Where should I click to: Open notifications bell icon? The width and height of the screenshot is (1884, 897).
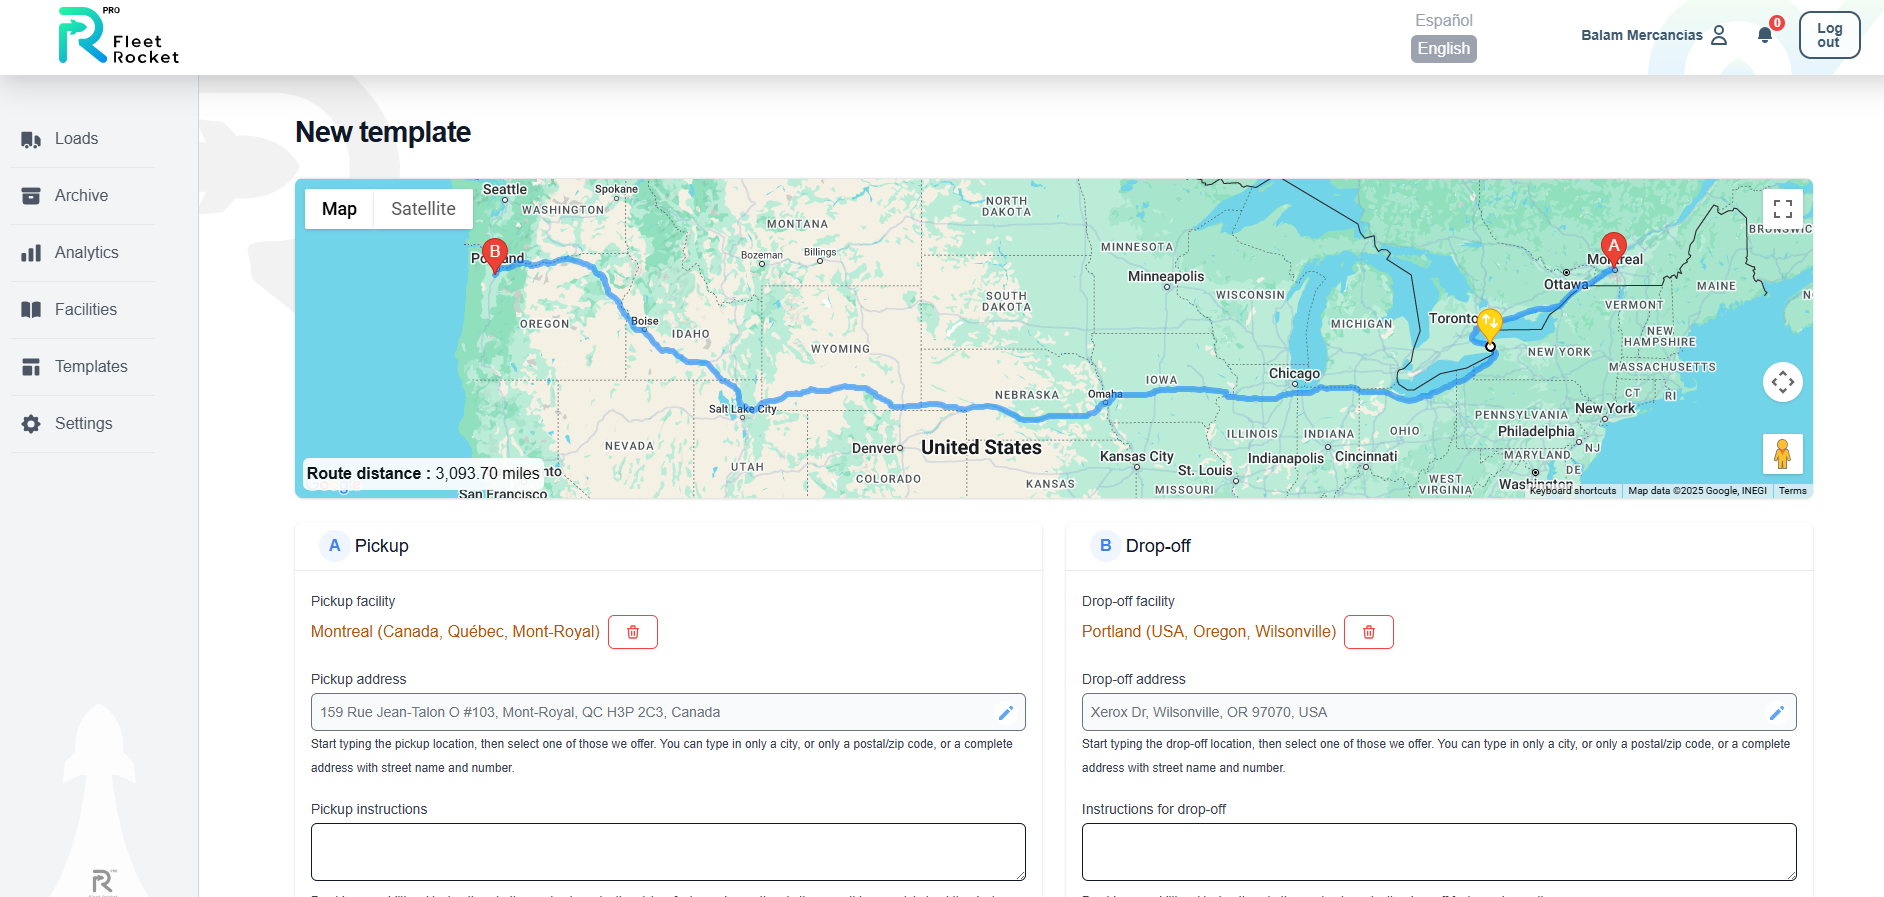coord(1765,35)
